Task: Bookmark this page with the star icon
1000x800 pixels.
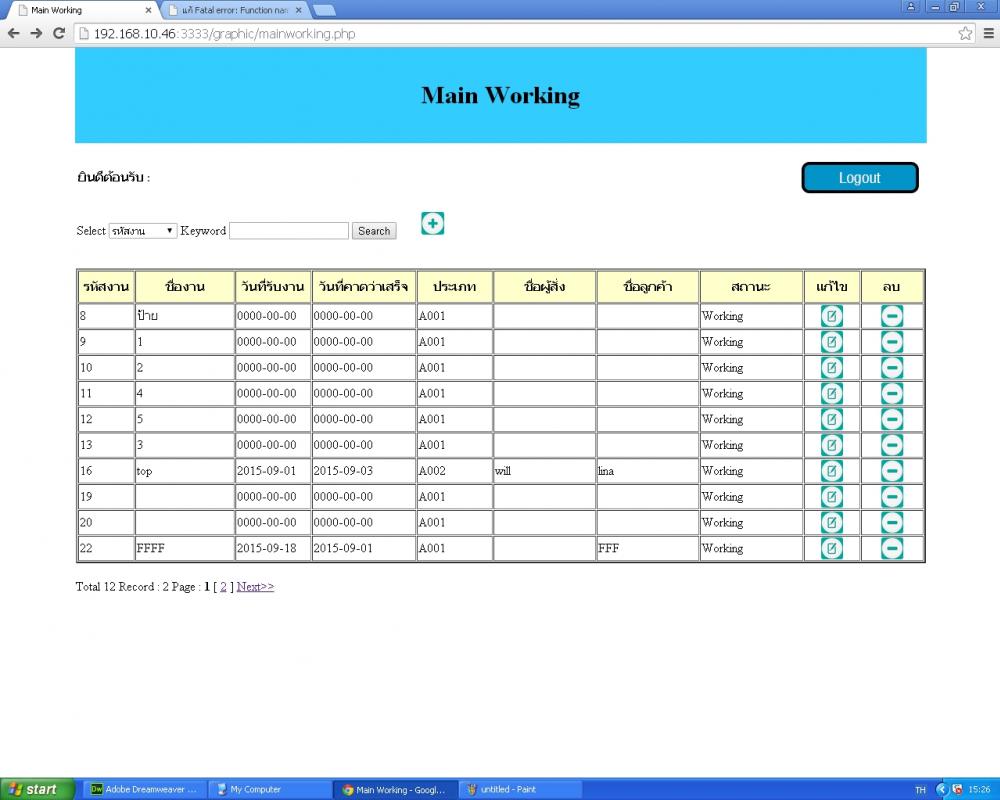Action: tap(965, 33)
